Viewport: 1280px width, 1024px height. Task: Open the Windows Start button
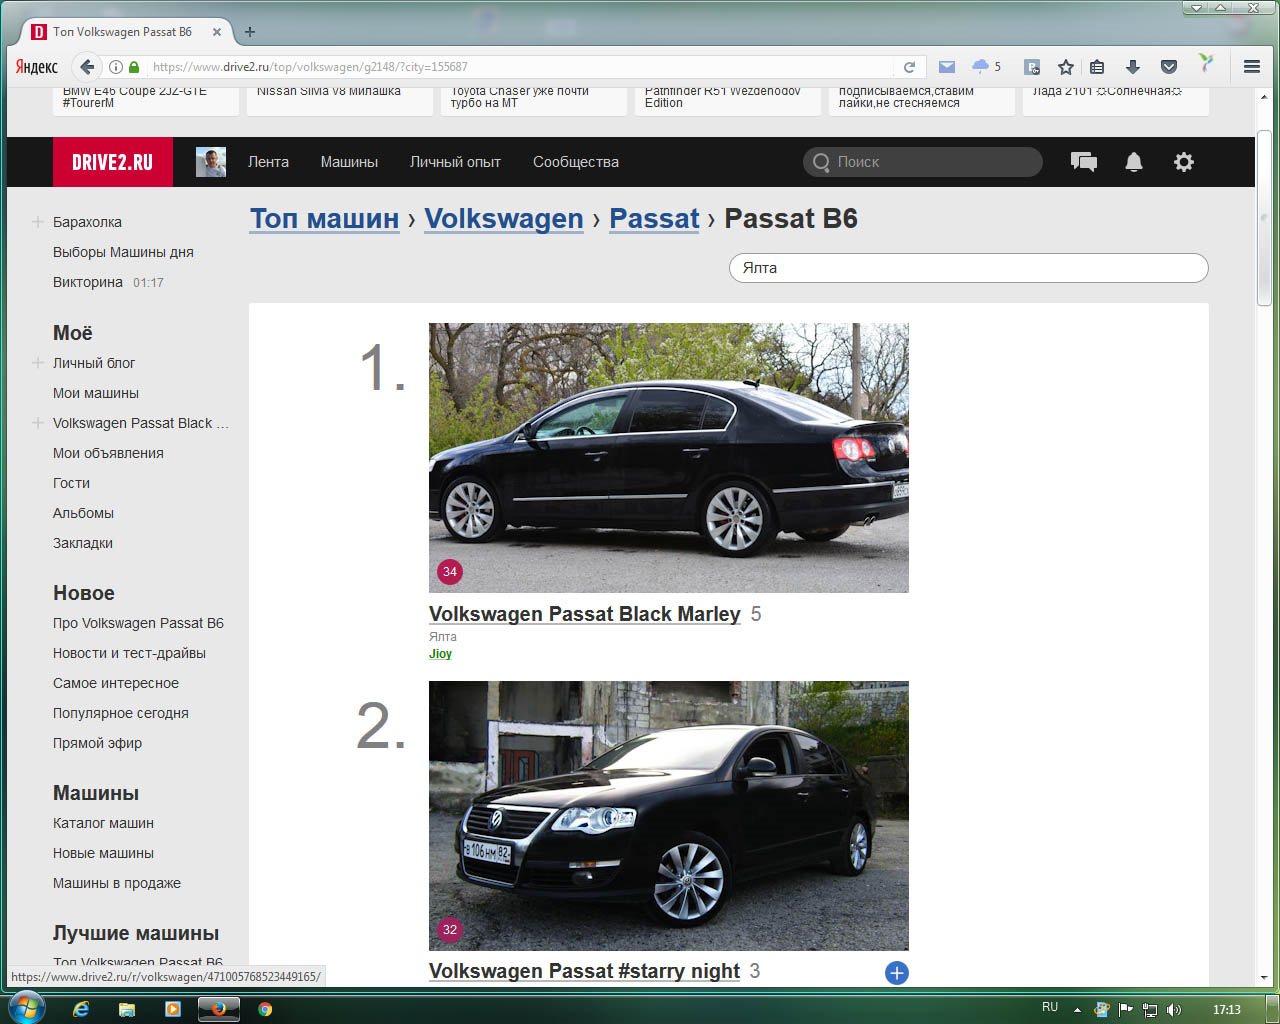26,1007
